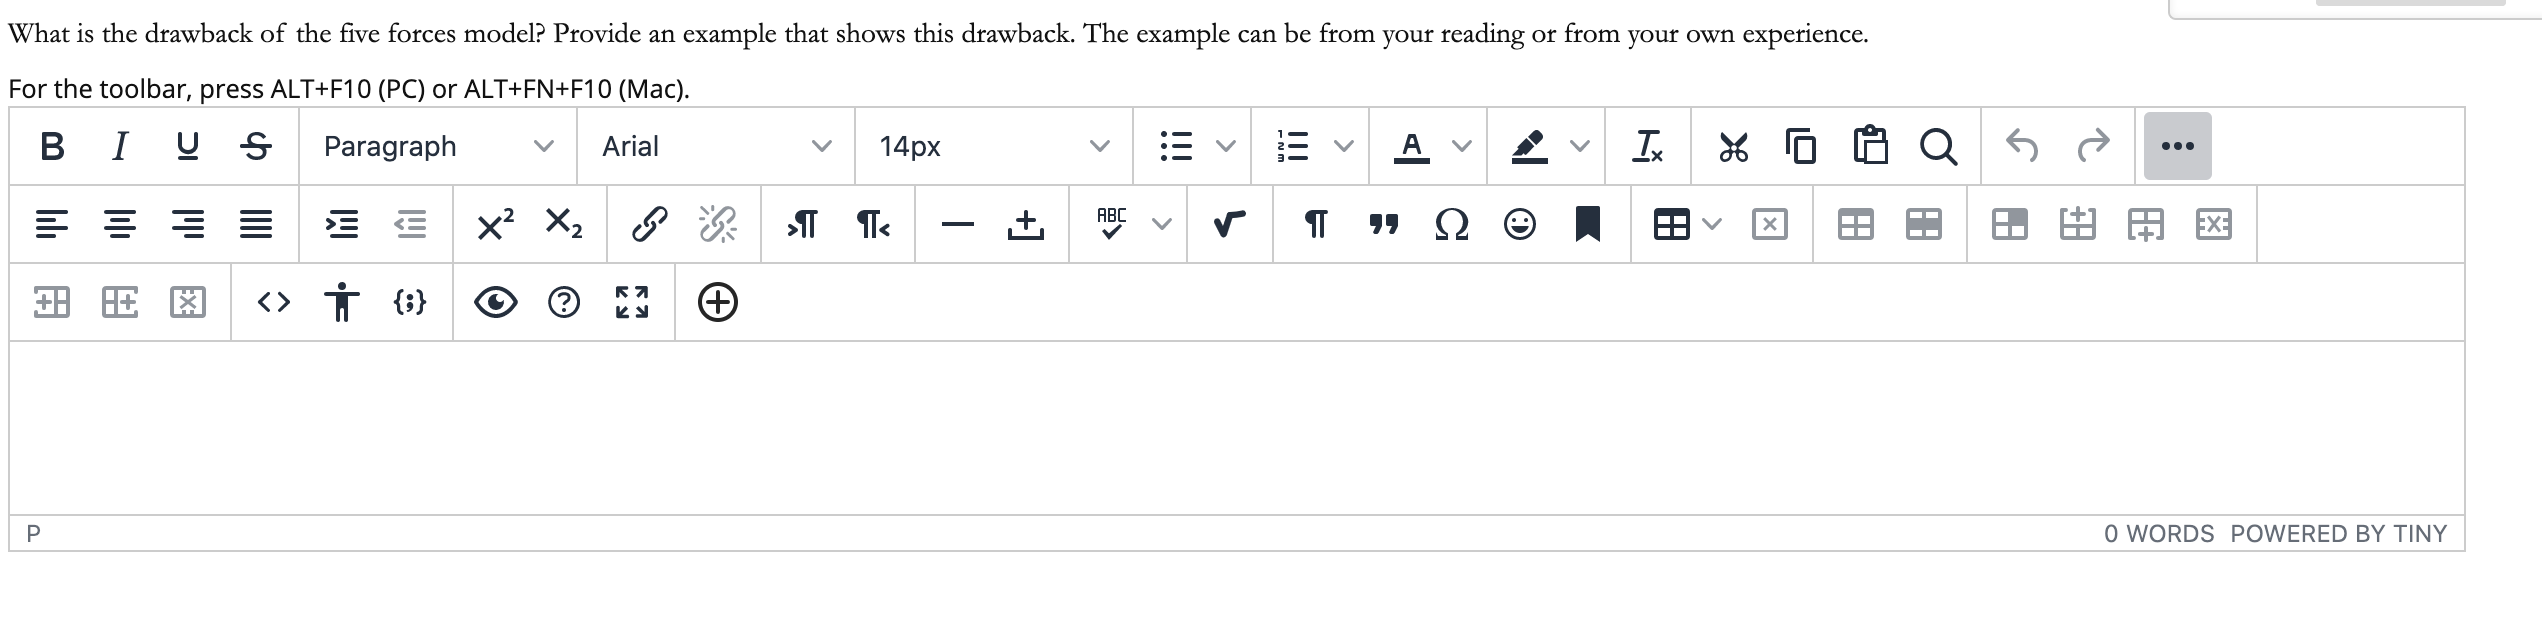Toggle bold formatting

pos(53,146)
